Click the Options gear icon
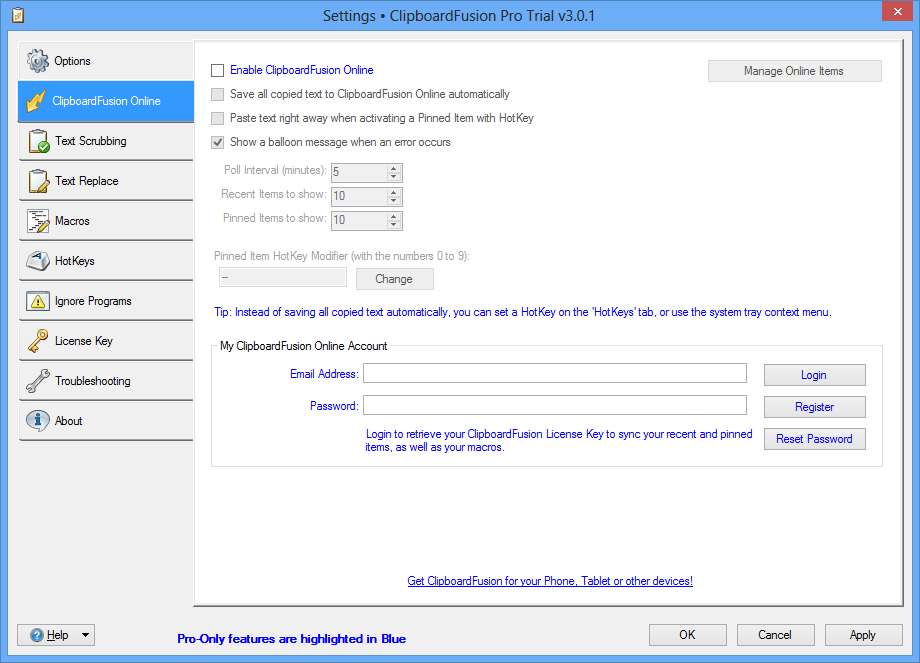 pos(38,61)
